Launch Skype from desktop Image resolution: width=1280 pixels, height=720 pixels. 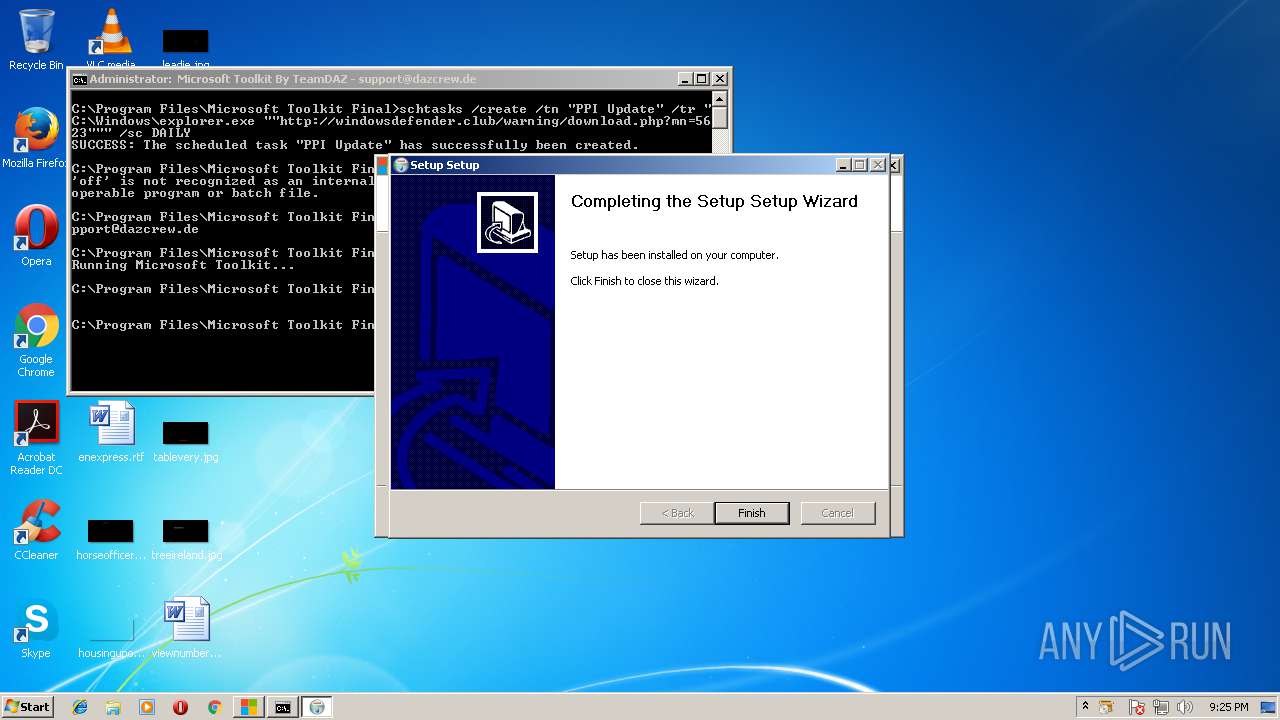[x=36, y=628]
